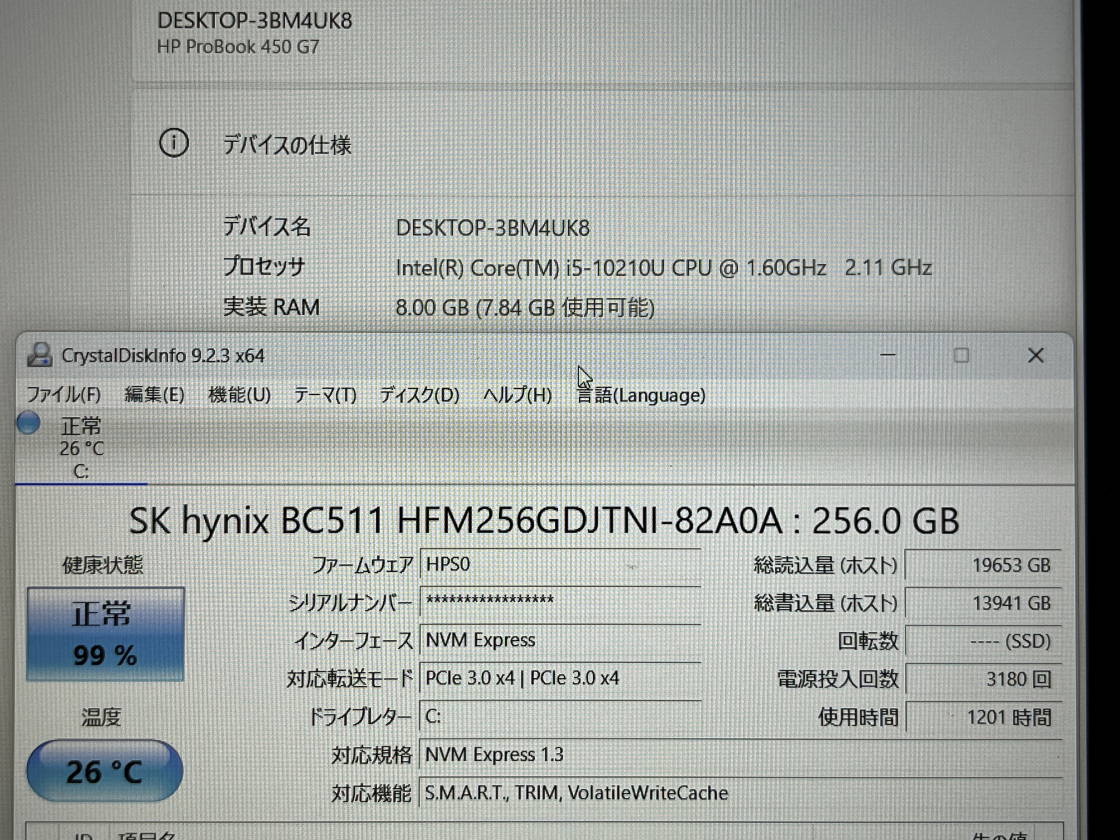1120x840 pixels.
Task: Click the 正常 99 % health status button
Action: (106, 634)
